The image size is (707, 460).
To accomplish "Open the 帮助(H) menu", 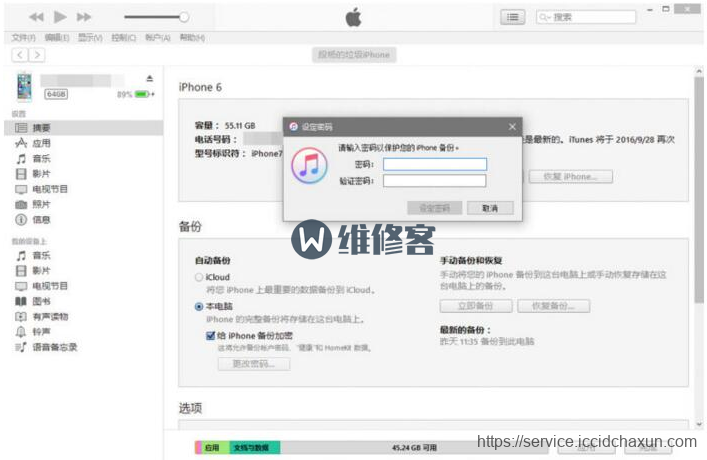I will (192, 37).
